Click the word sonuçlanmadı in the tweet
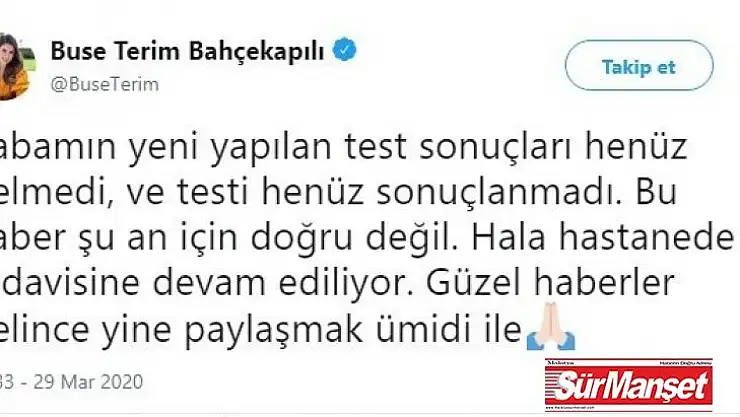Screen dimensions: 740x417 498,192
